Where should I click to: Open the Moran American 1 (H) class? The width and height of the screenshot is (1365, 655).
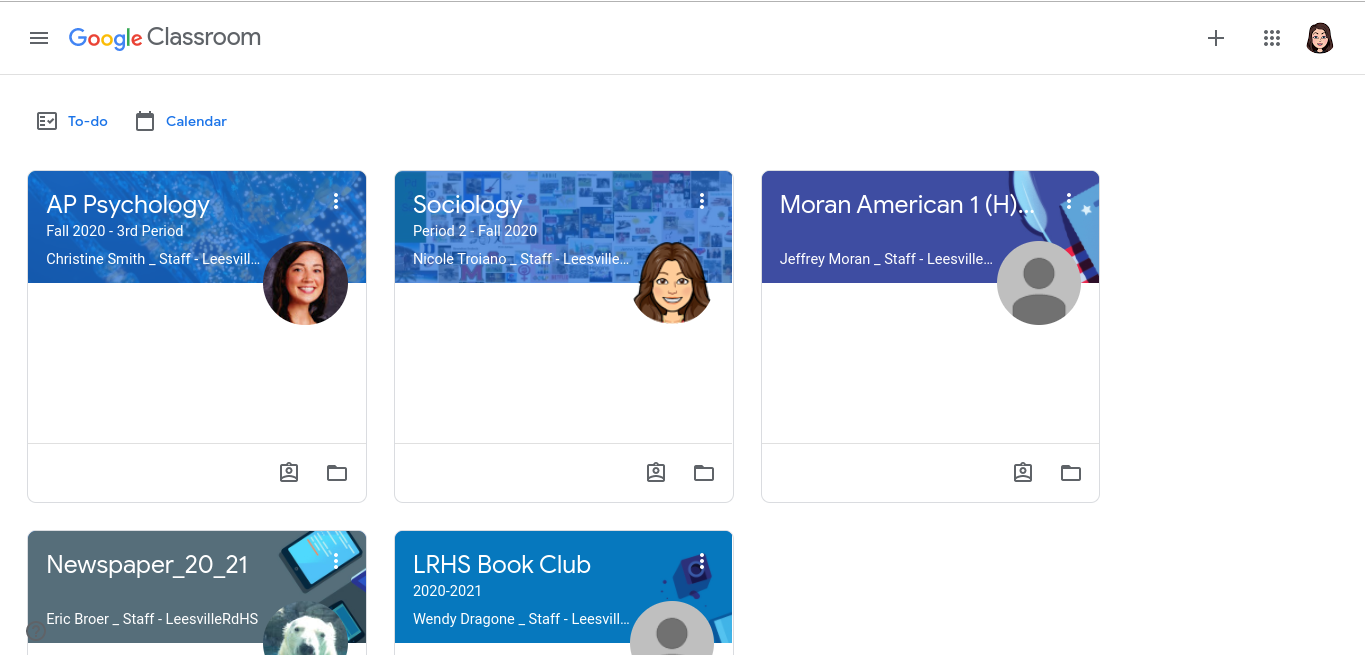(x=907, y=204)
